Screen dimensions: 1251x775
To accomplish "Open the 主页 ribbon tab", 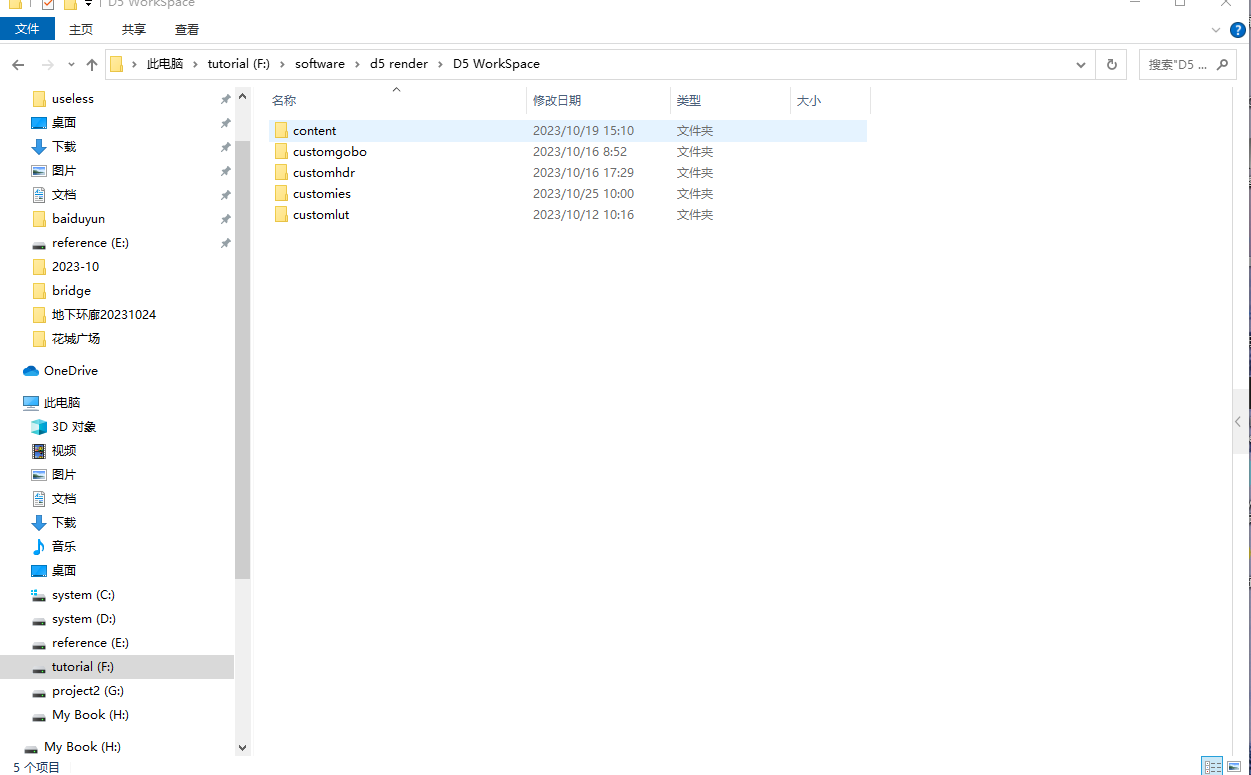I will point(81,29).
